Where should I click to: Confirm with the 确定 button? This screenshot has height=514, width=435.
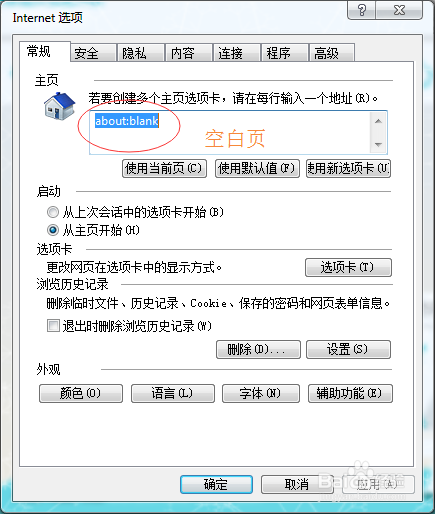tap(216, 484)
